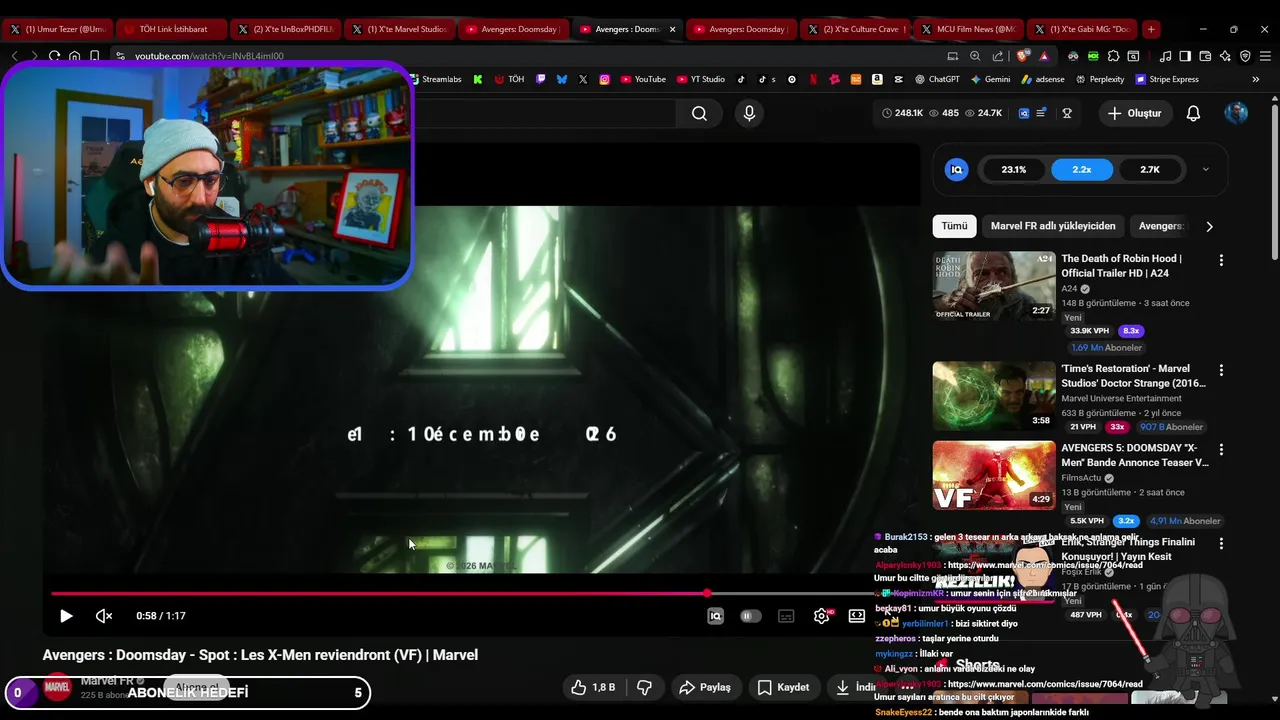Click the vidIQ round logo icon
The width and height of the screenshot is (1280, 720).
957,169
